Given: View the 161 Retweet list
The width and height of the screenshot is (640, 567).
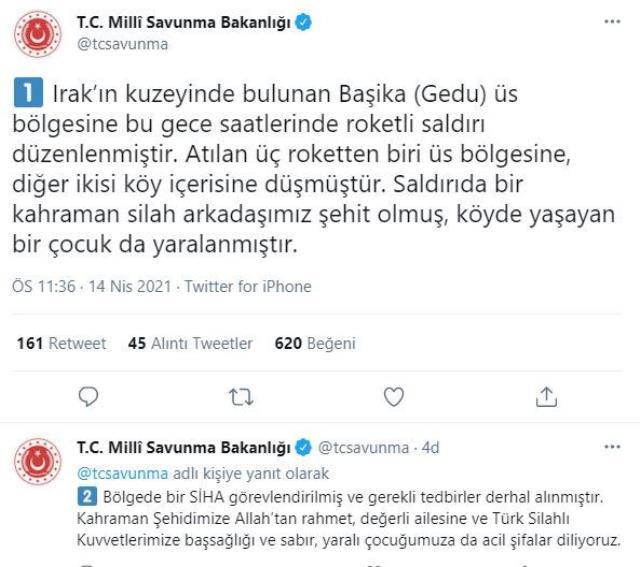Looking at the screenshot, I should coord(61,343).
